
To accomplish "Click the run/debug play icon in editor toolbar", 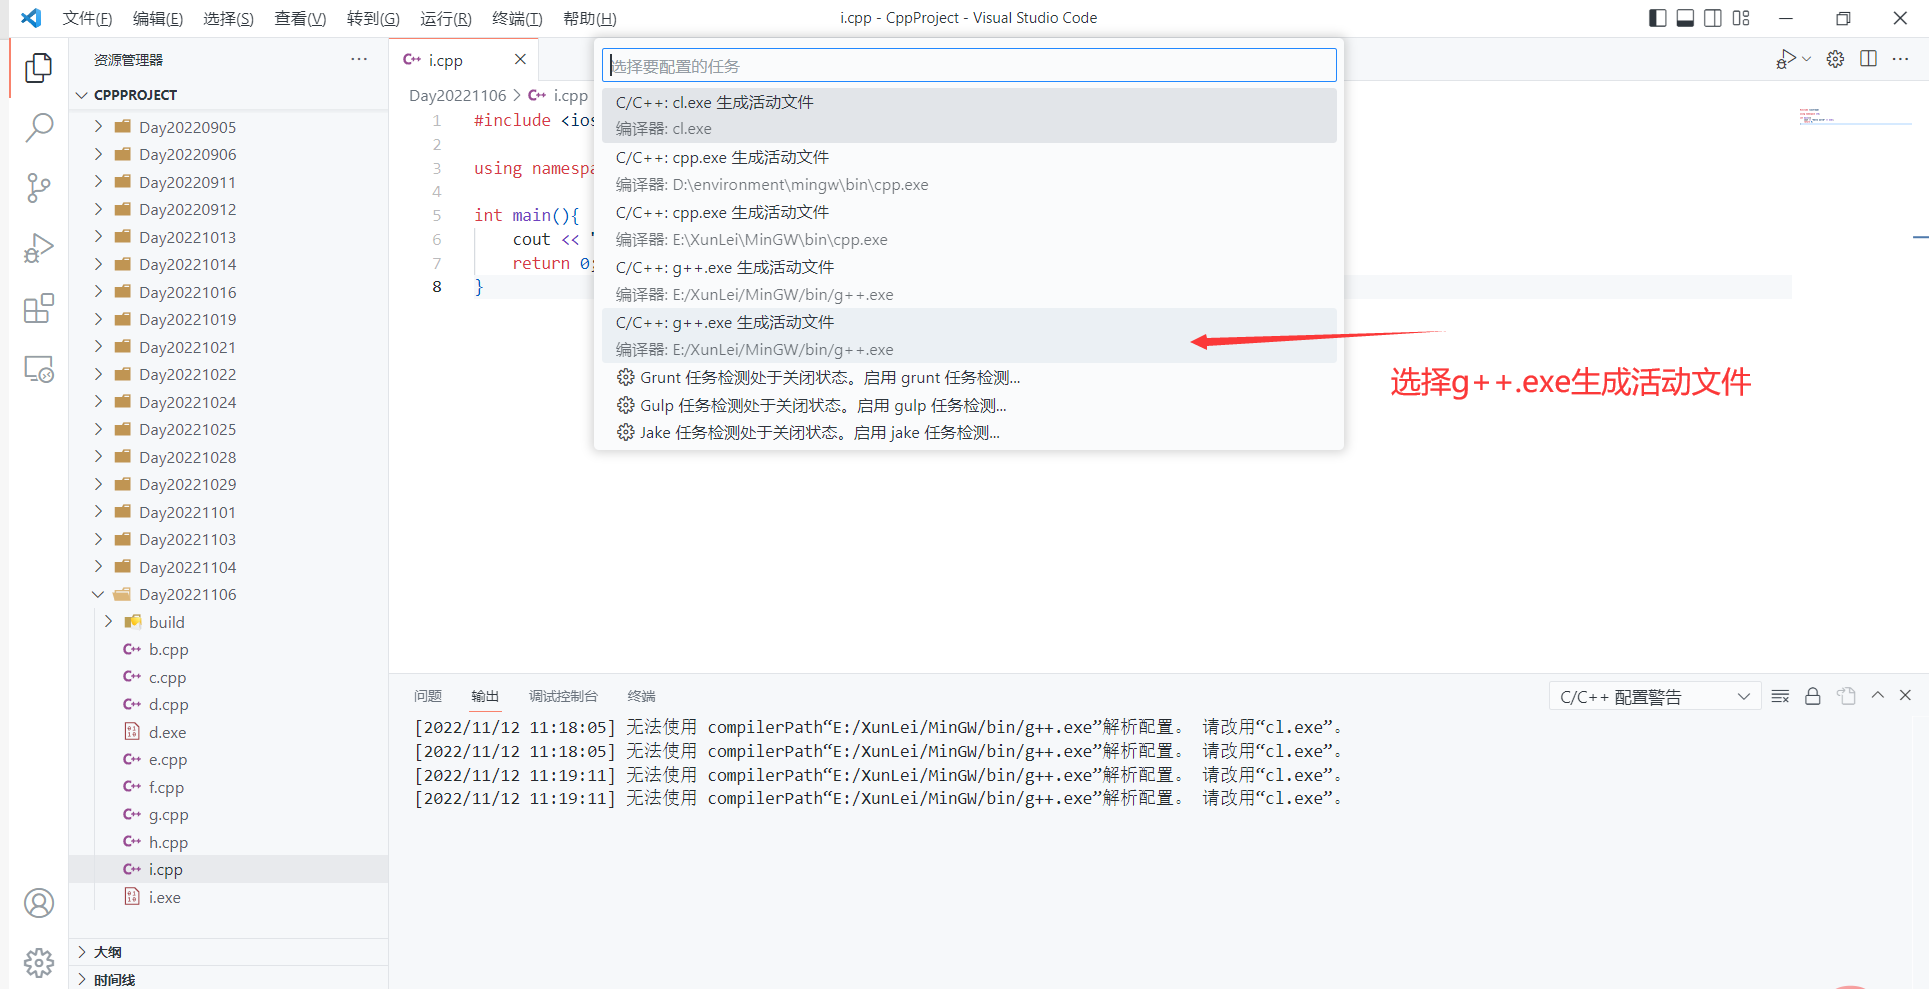I will [x=1786, y=60].
